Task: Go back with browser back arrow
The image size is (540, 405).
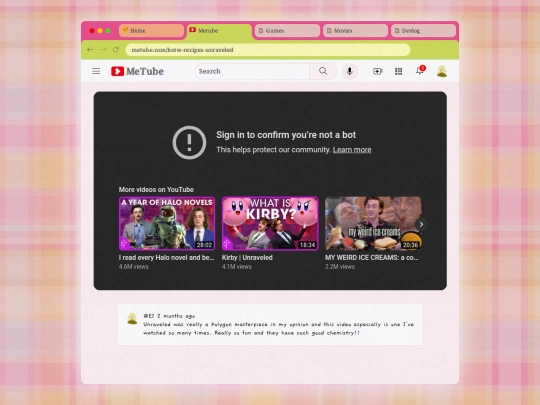Action: pos(90,50)
